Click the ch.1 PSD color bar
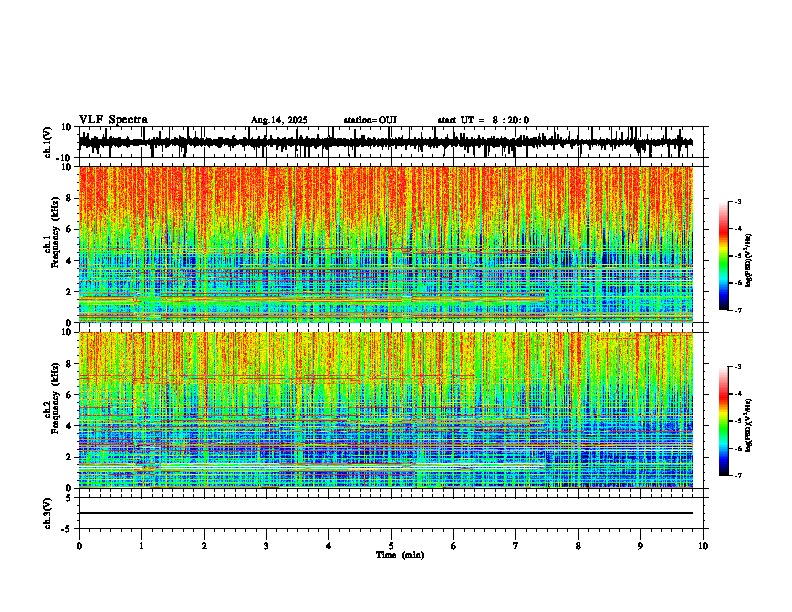Viewport: 792px width, 612px height. pyautogui.click(x=723, y=256)
